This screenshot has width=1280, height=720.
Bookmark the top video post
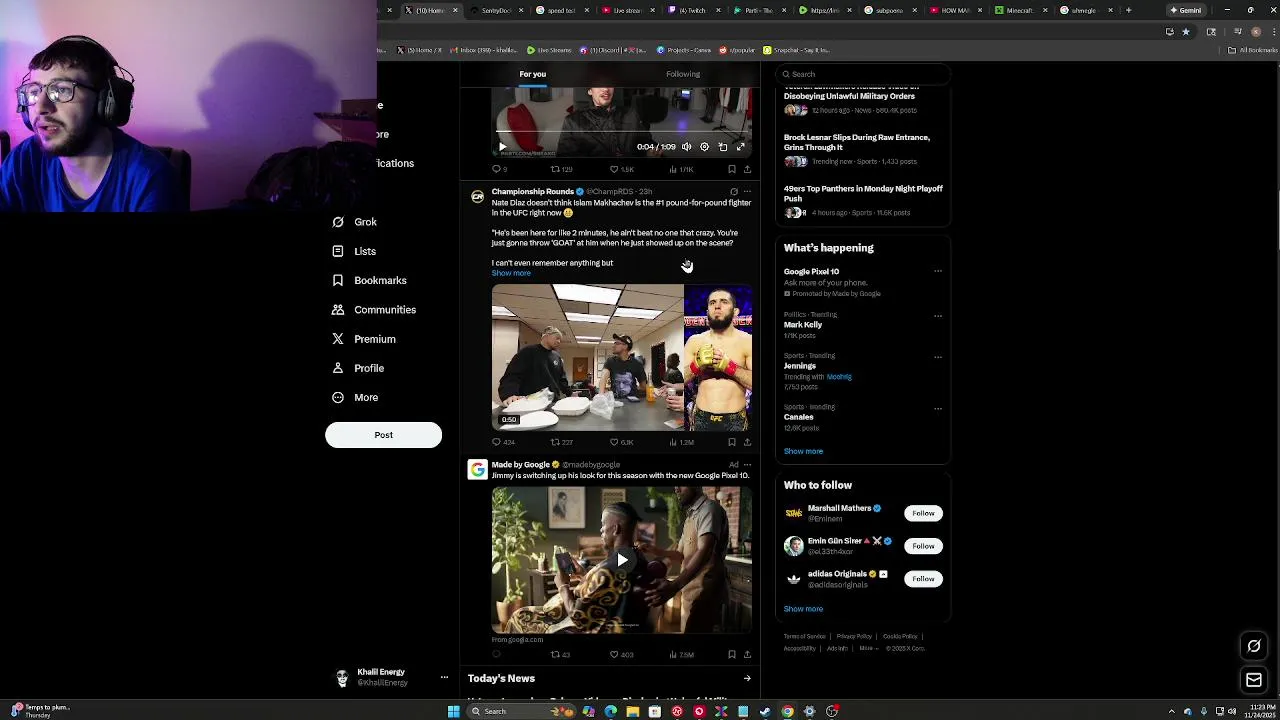click(x=731, y=169)
